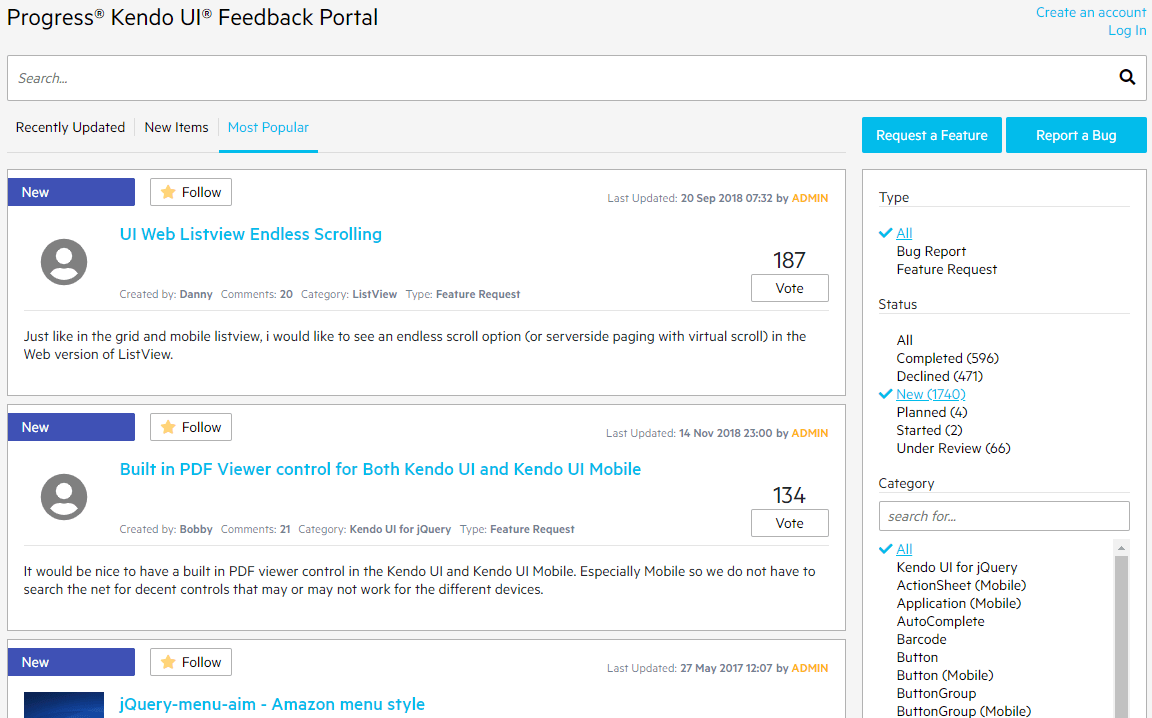This screenshot has height=718, width=1152.
Task: Focus the Category search box
Action: (1004, 516)
